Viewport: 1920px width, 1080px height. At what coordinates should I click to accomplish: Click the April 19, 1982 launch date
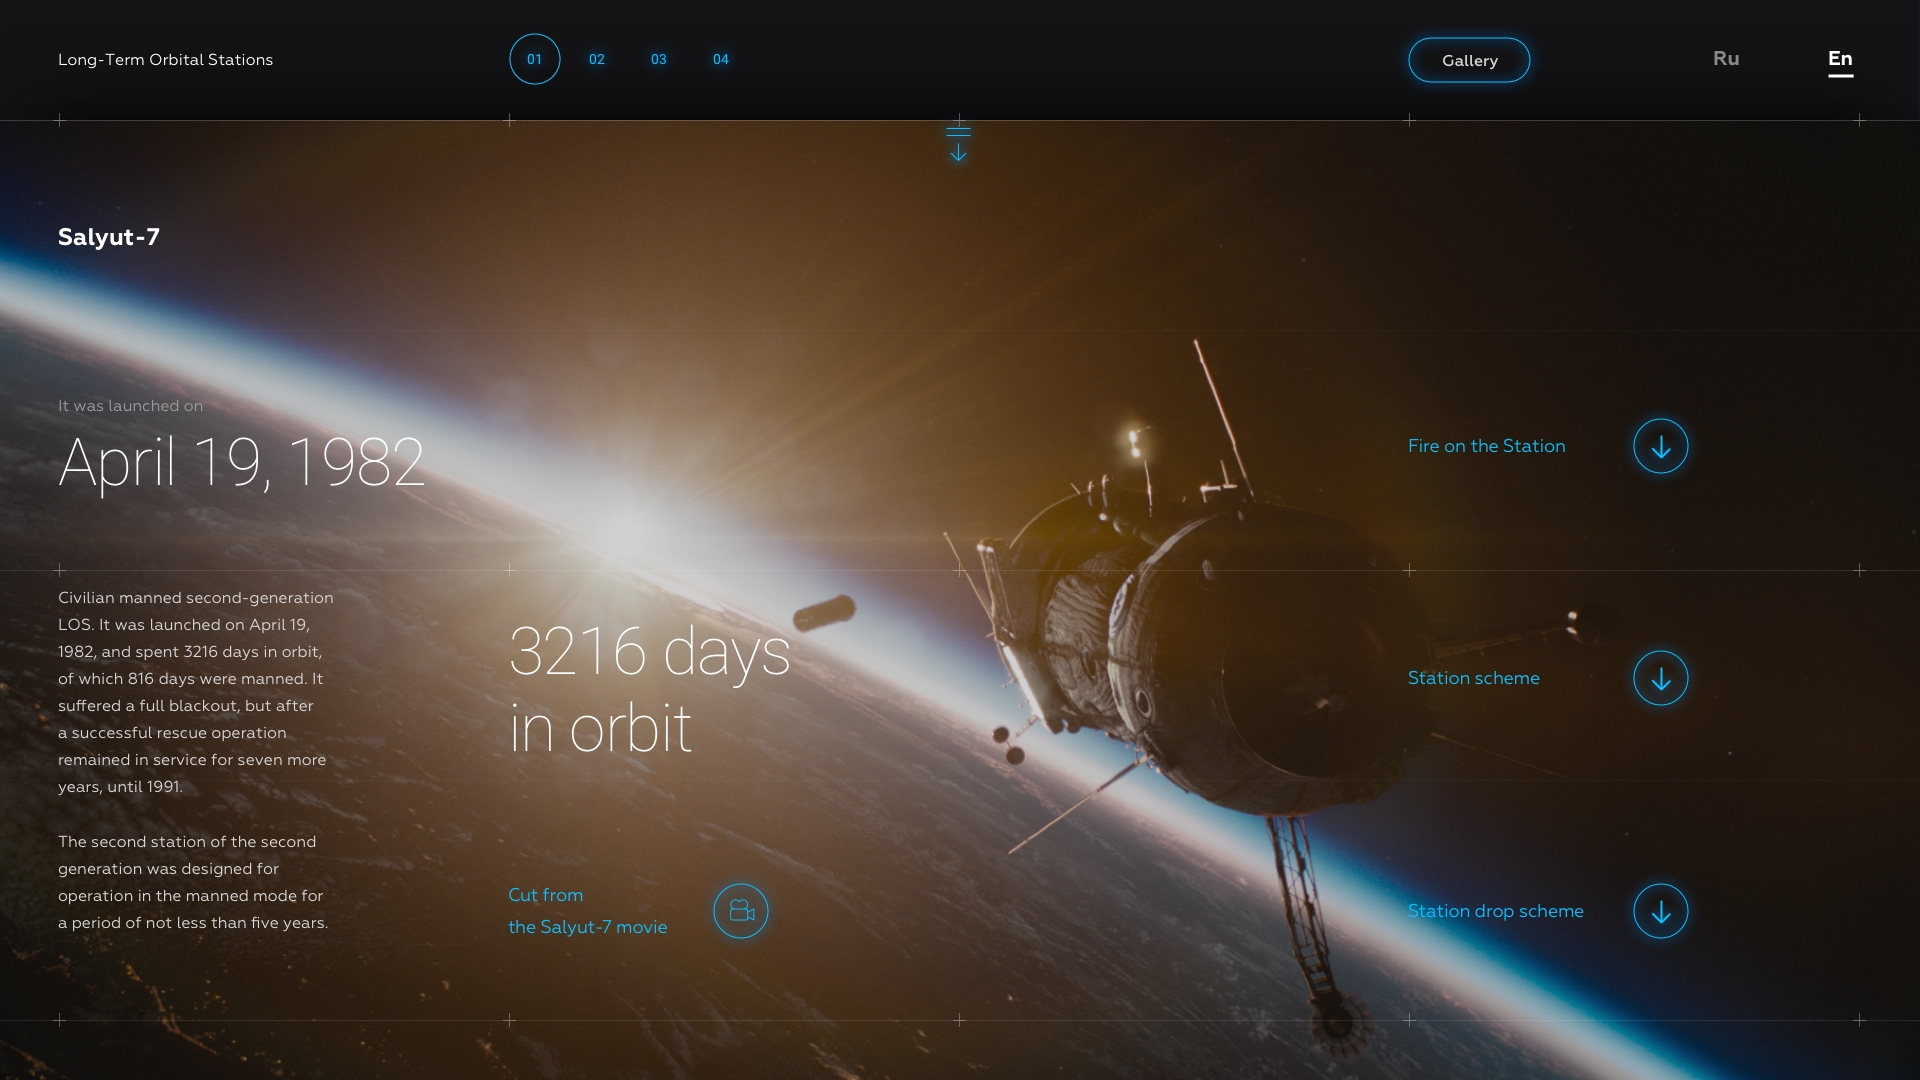[241, 462]
